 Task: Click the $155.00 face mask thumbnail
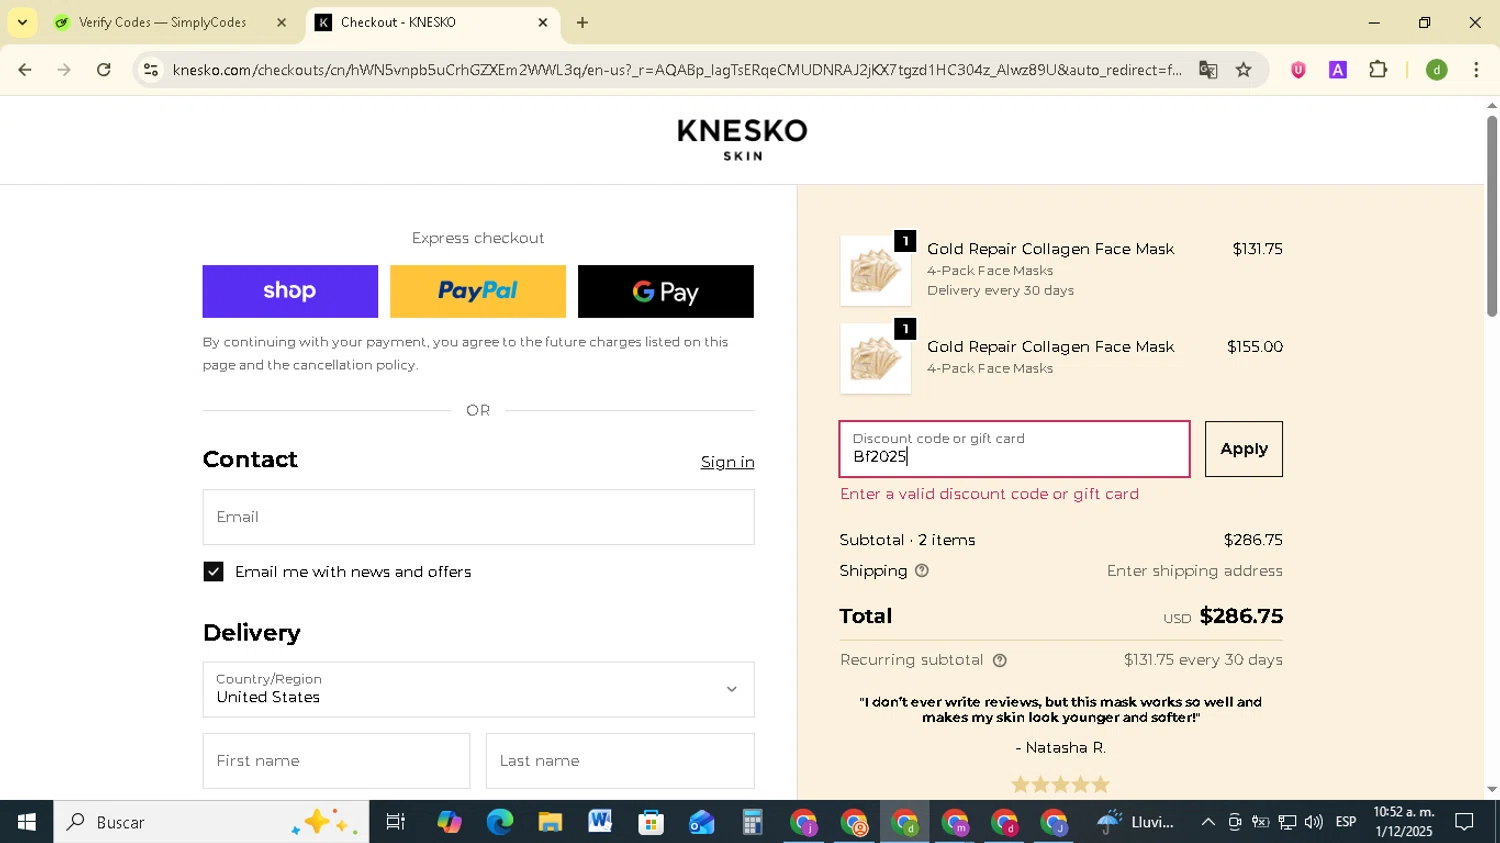pyautogui.click(x=875, y=359)
